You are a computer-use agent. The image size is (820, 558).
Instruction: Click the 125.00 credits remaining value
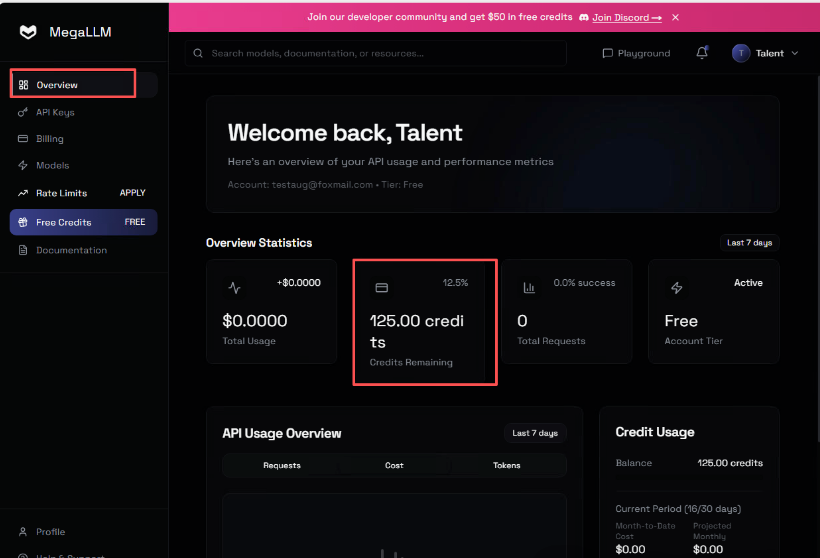pos(417,331)
